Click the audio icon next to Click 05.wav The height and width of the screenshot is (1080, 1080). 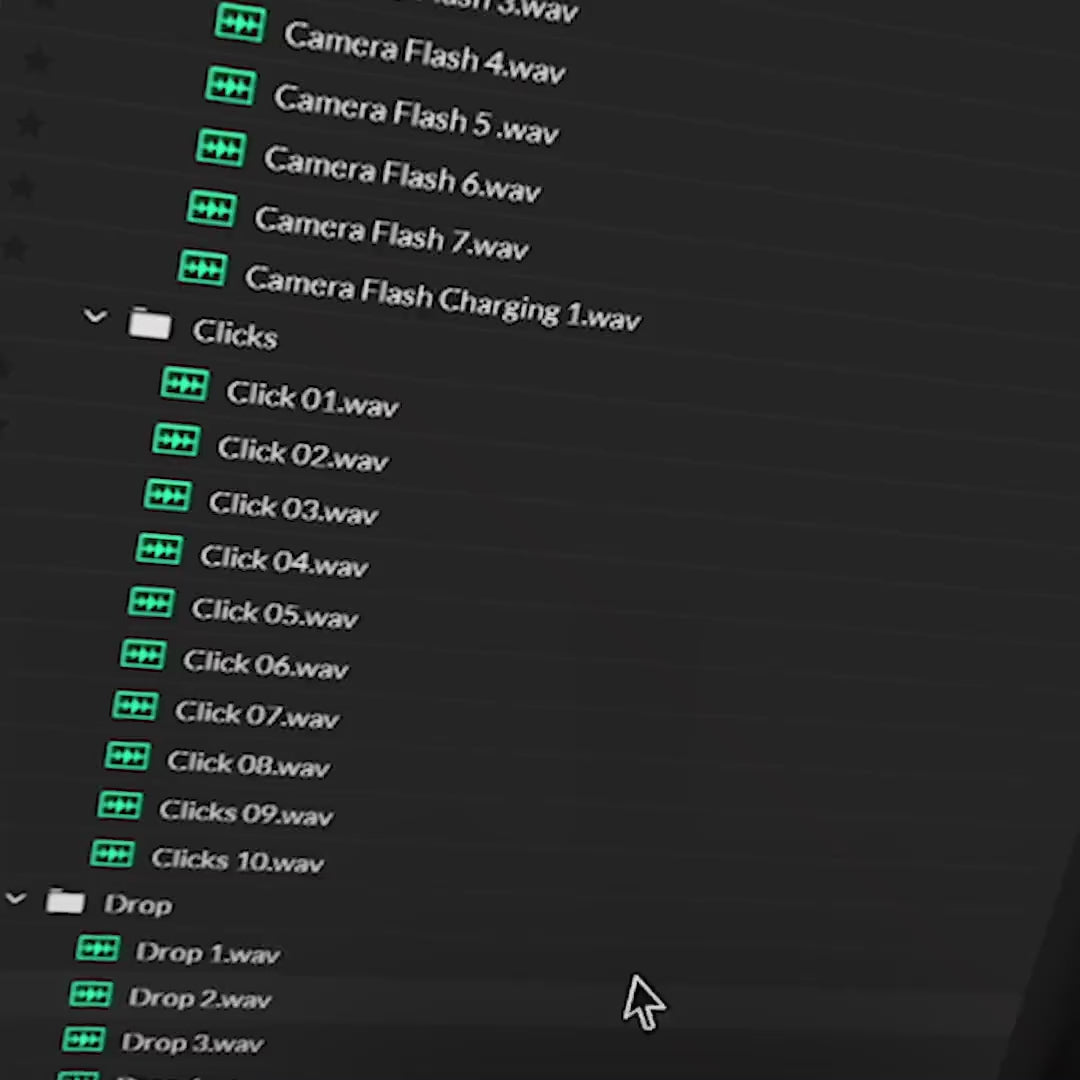coord(151,602)
